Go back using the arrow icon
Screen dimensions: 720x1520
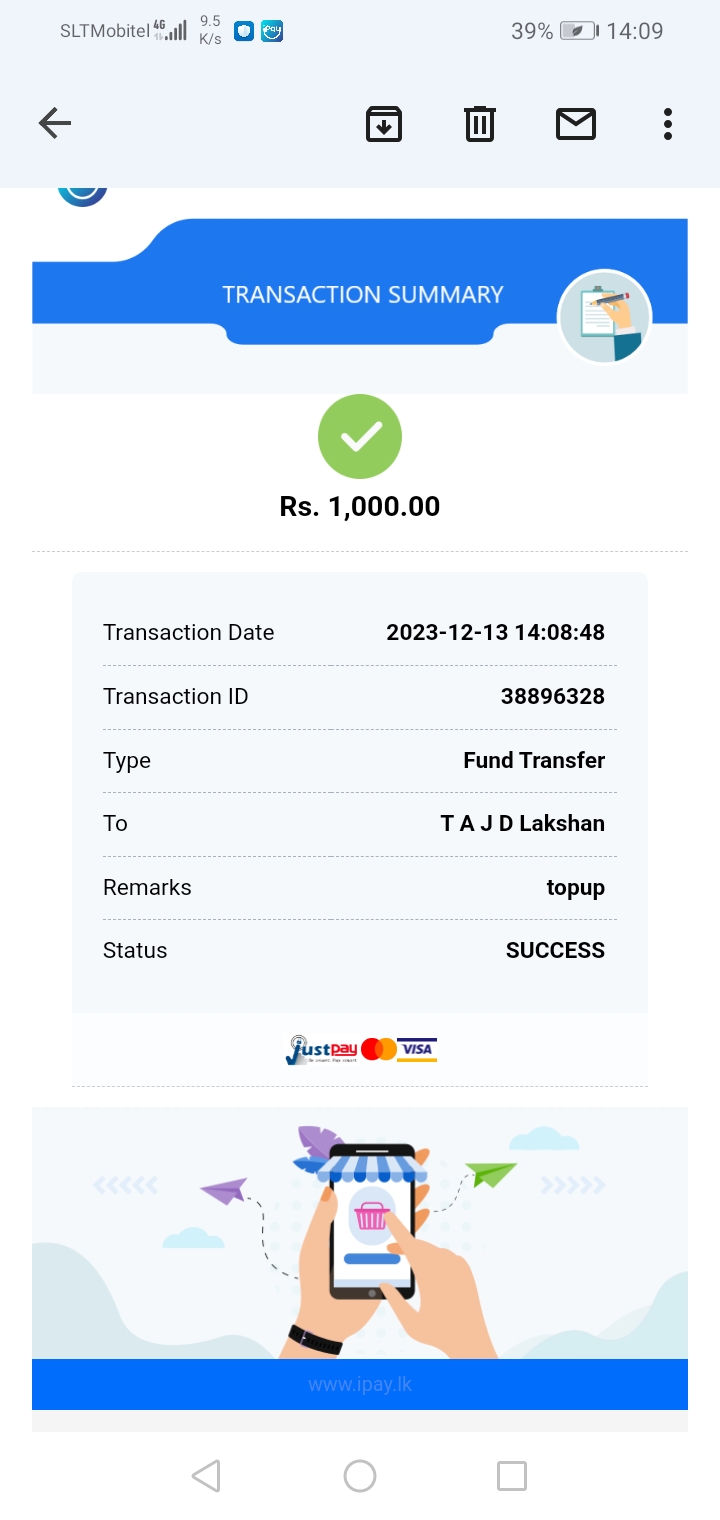[55, 124]
